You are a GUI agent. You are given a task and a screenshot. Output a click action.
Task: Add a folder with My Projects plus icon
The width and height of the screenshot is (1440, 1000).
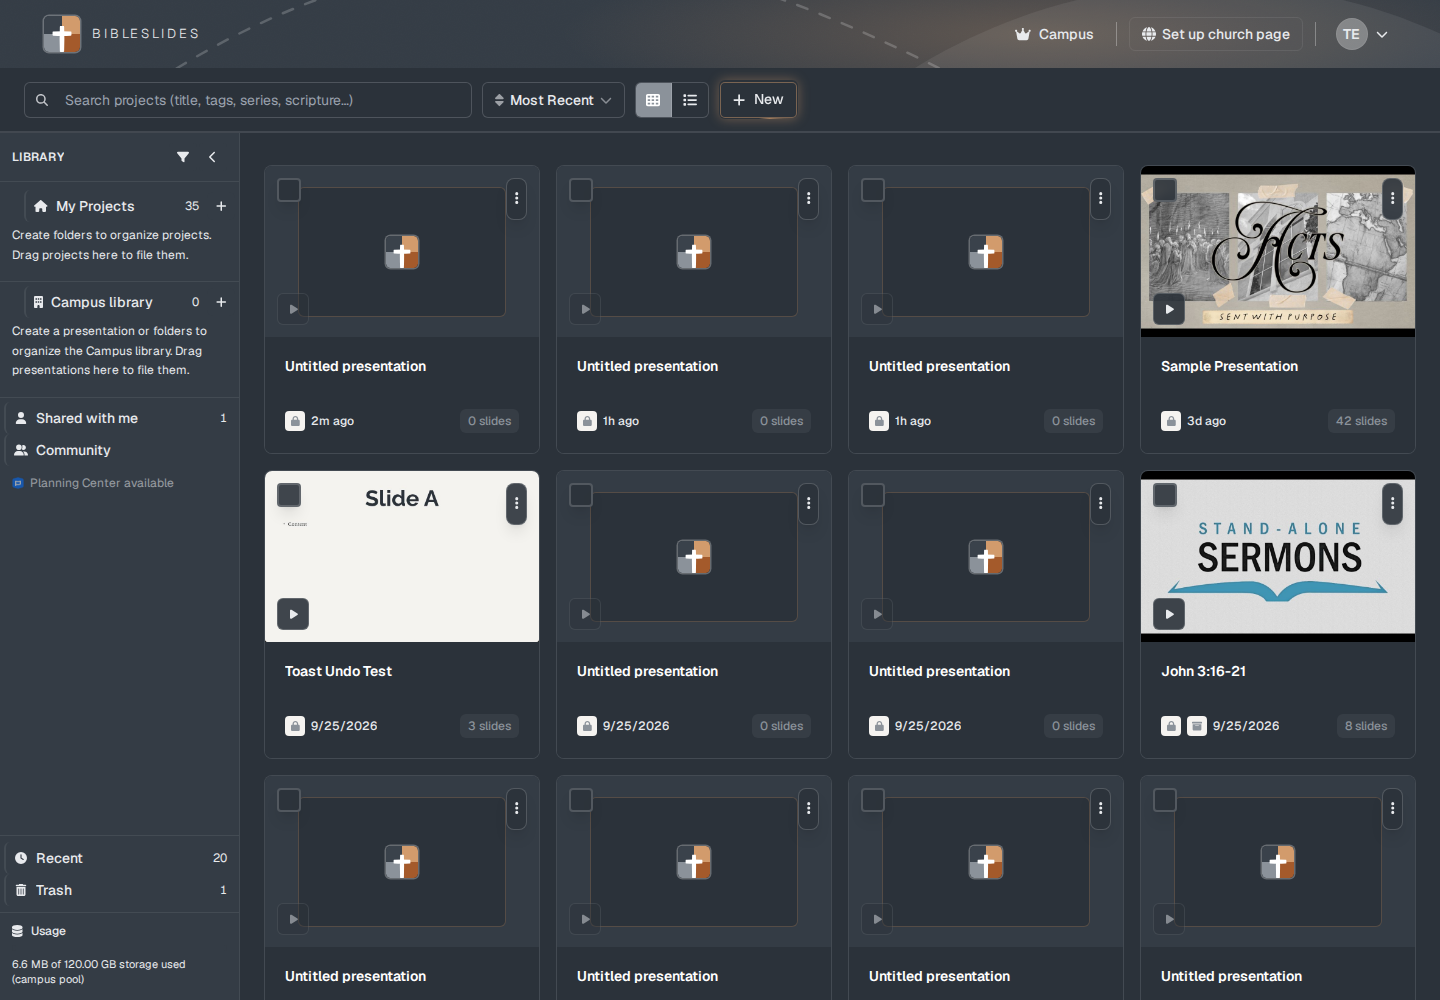(x=221, y=206)
